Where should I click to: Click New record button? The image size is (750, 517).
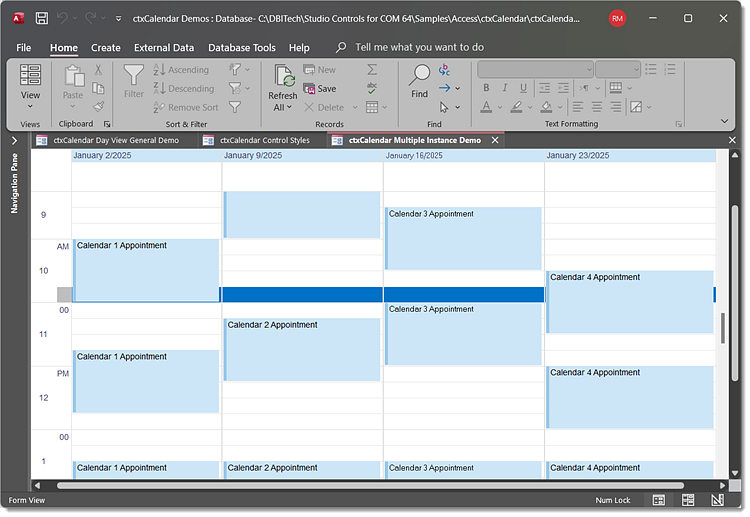[319, 70]
